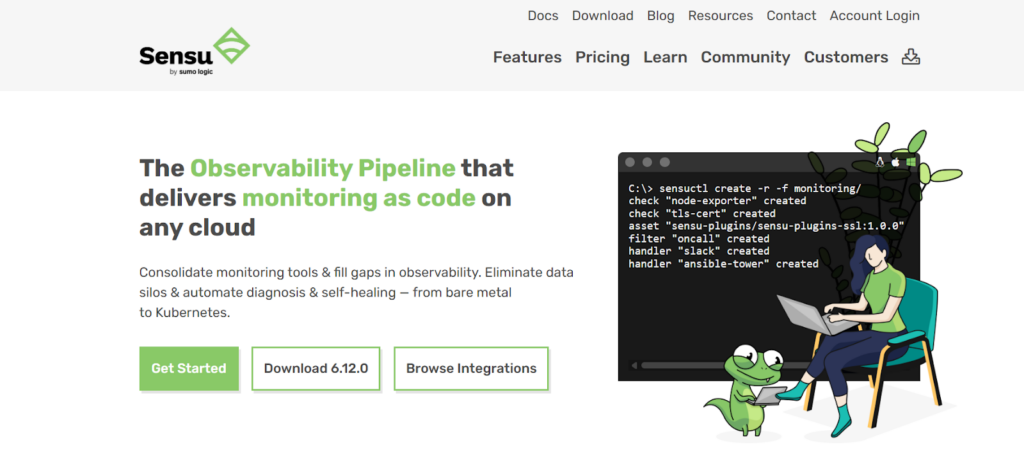Select the Windows icon in terminal header

[x=911, y=162]
